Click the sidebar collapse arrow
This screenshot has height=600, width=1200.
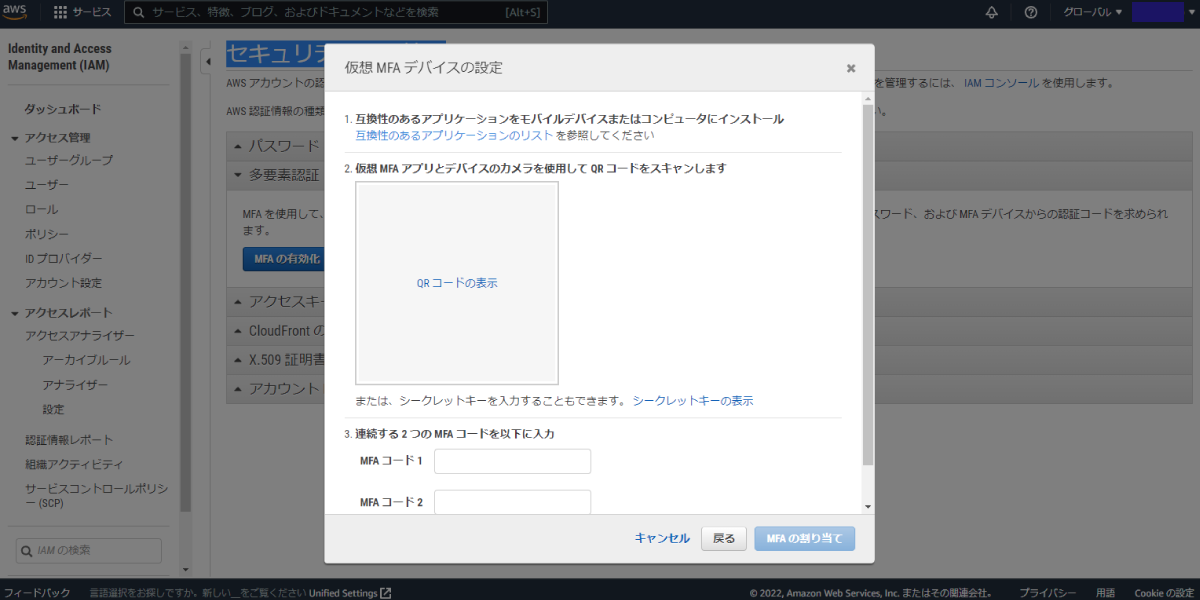coord(206,62)
